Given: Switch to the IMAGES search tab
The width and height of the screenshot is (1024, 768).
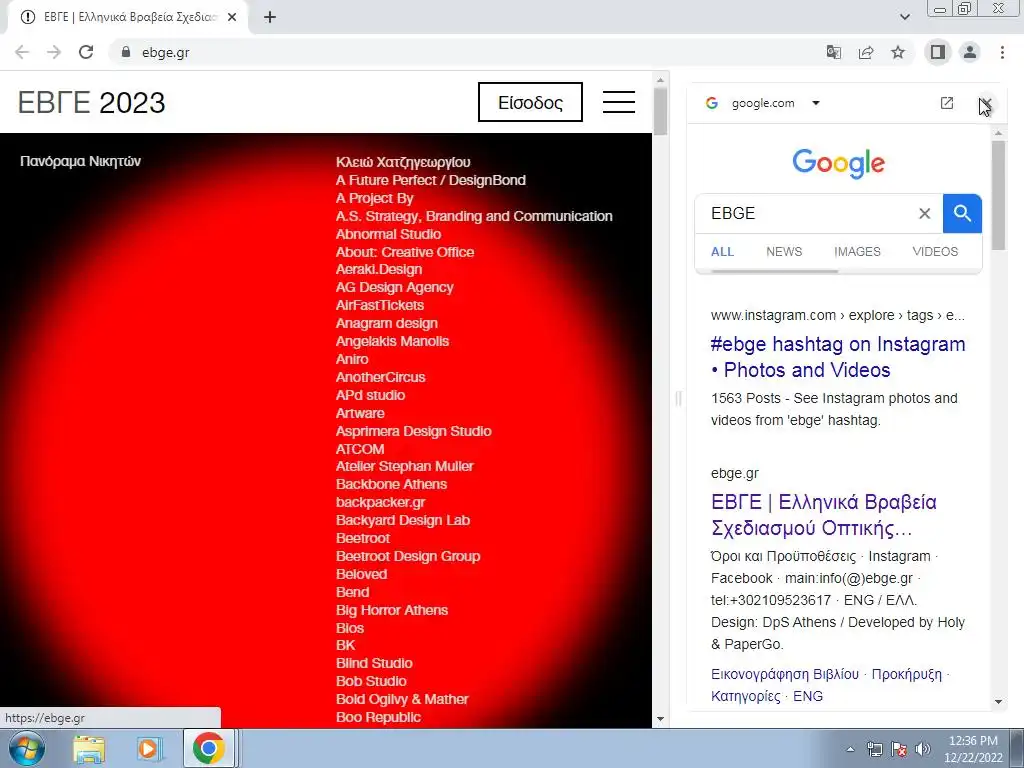Looking at the screenshot, I should tap(857, 251).
